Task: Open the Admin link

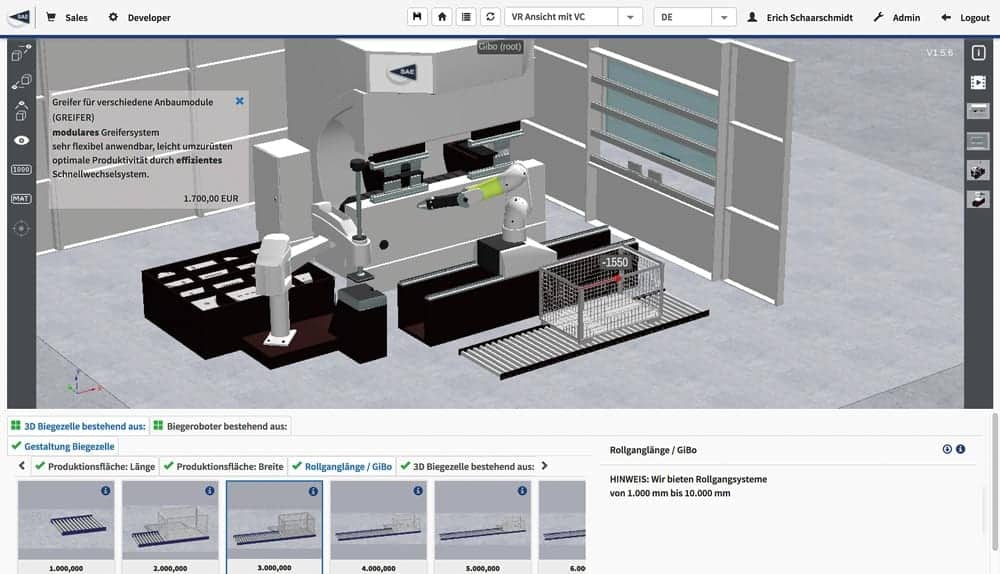Action: click(x=897, y=17)
